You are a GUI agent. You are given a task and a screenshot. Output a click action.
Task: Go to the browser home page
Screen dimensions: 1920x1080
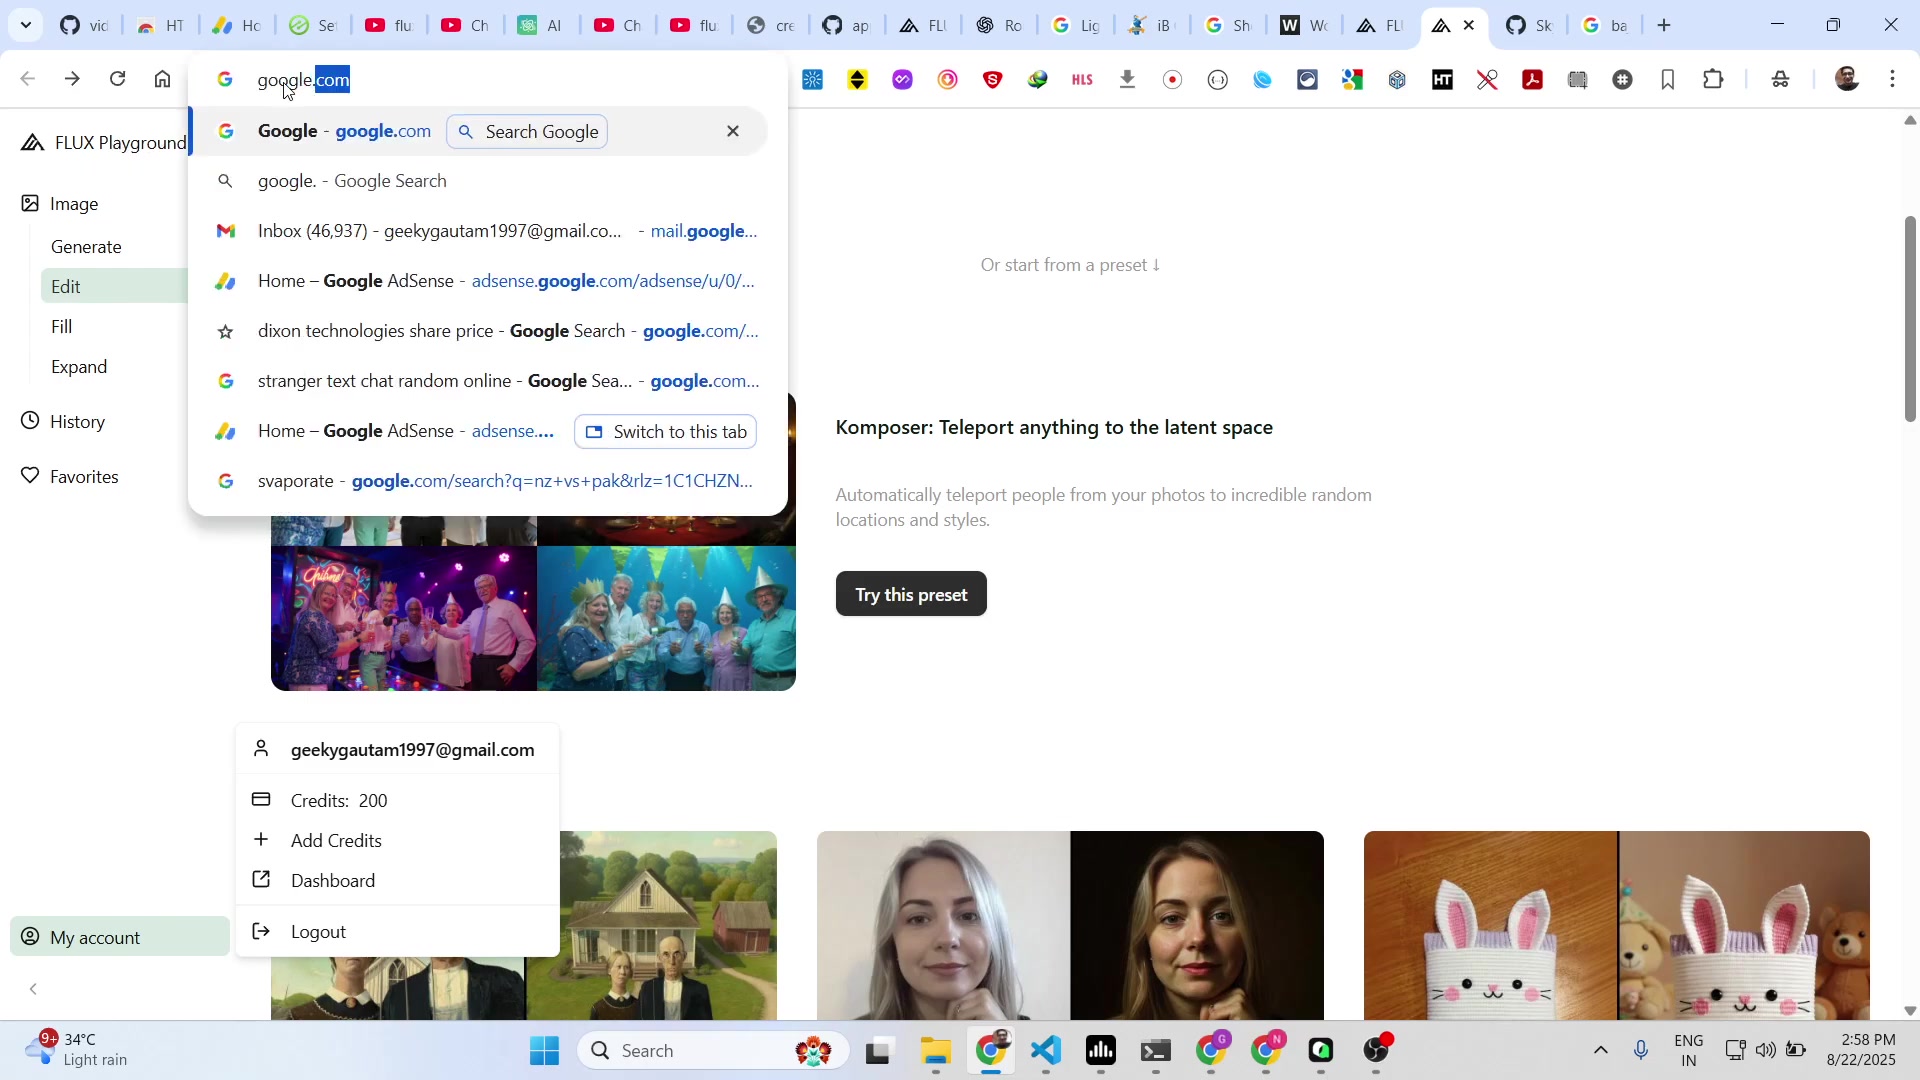coord(163,79)
